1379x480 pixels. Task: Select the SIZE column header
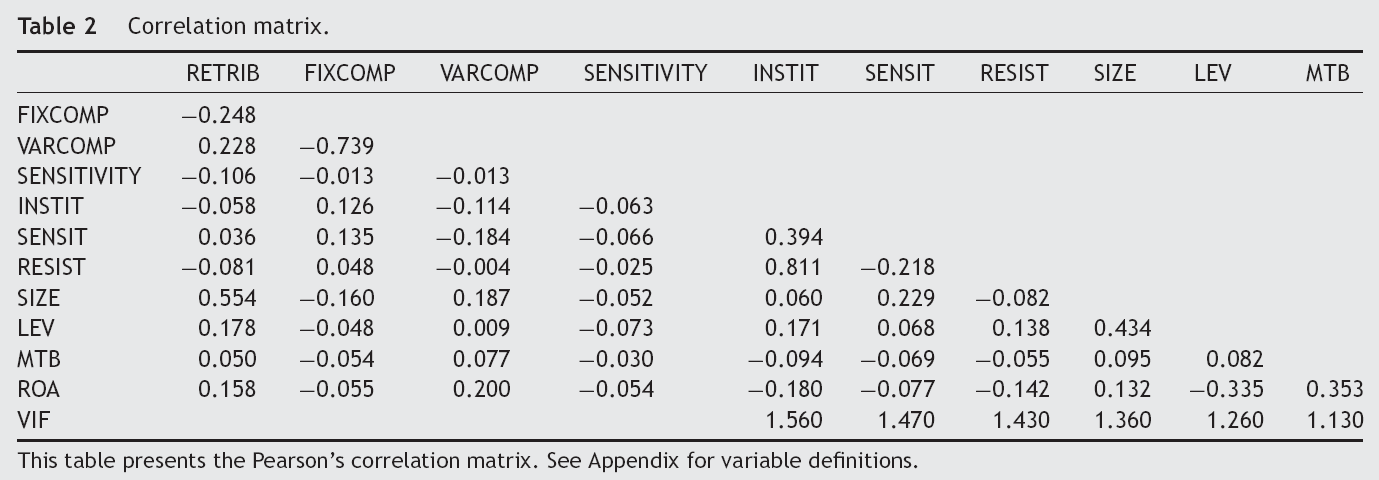tap(1114, 73)
